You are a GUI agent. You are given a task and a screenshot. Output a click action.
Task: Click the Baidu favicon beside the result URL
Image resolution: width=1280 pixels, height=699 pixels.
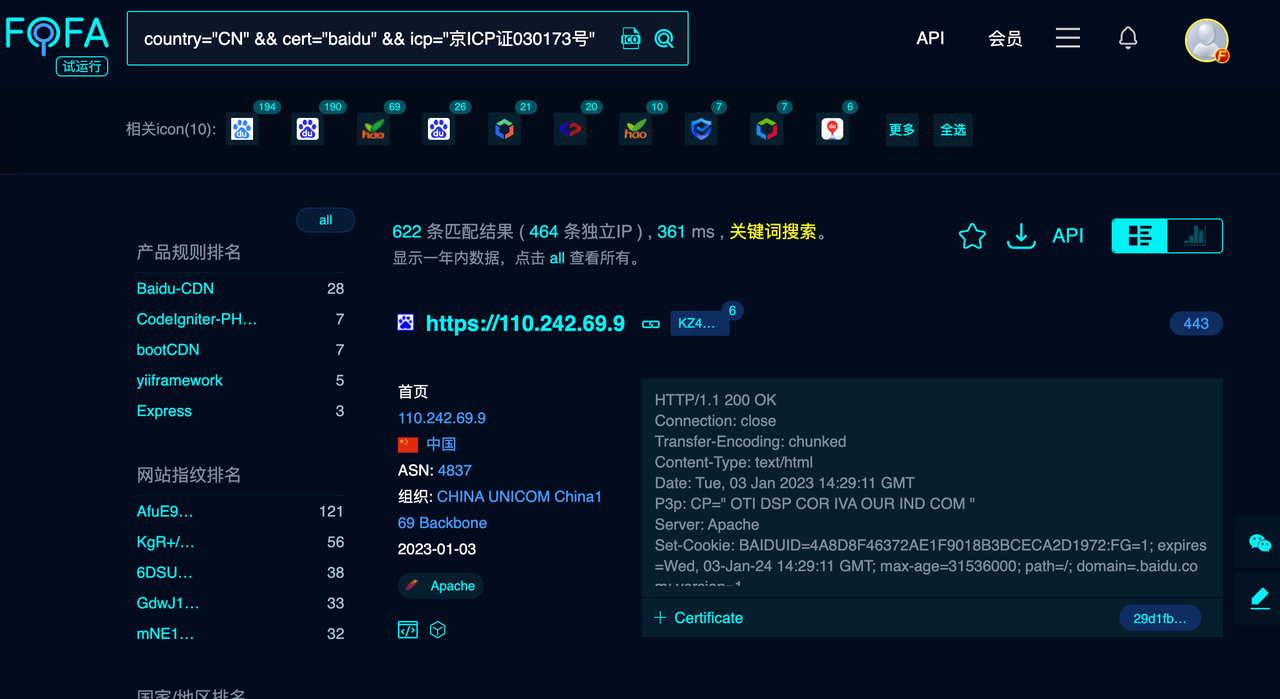click(406, 323)
